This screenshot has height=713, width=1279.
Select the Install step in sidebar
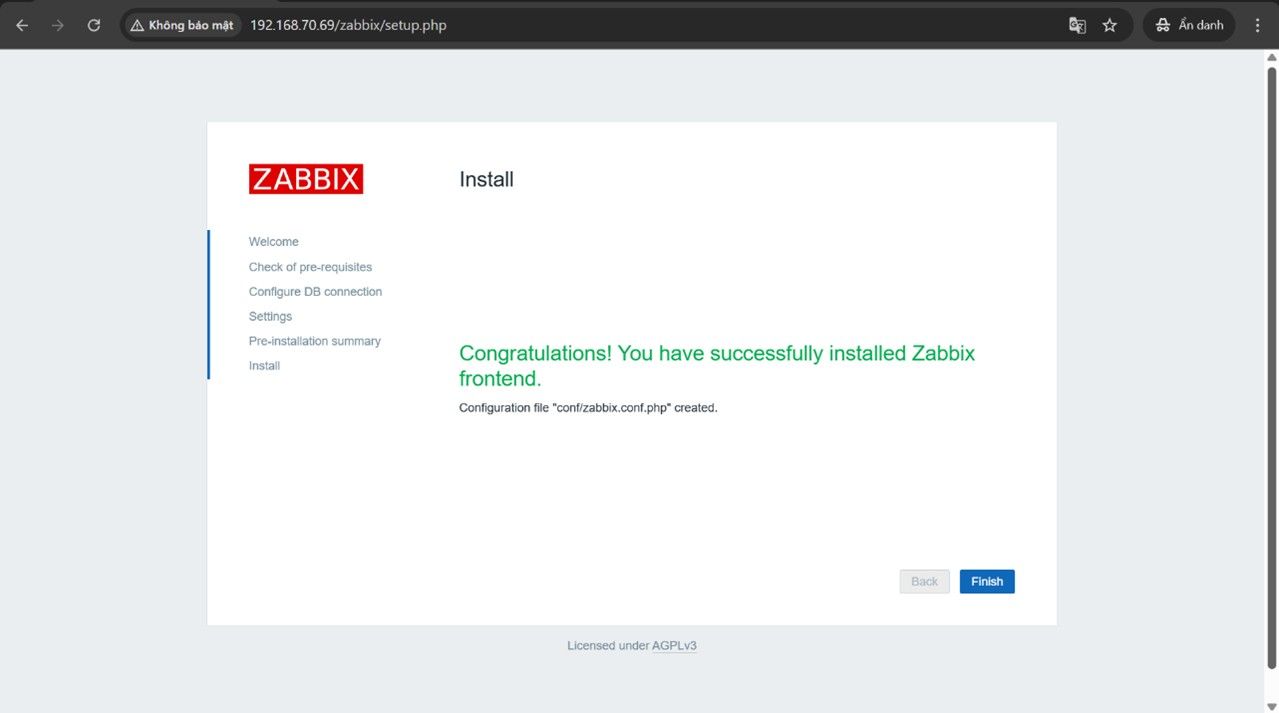pyautogui.click(x=264, y=366)
